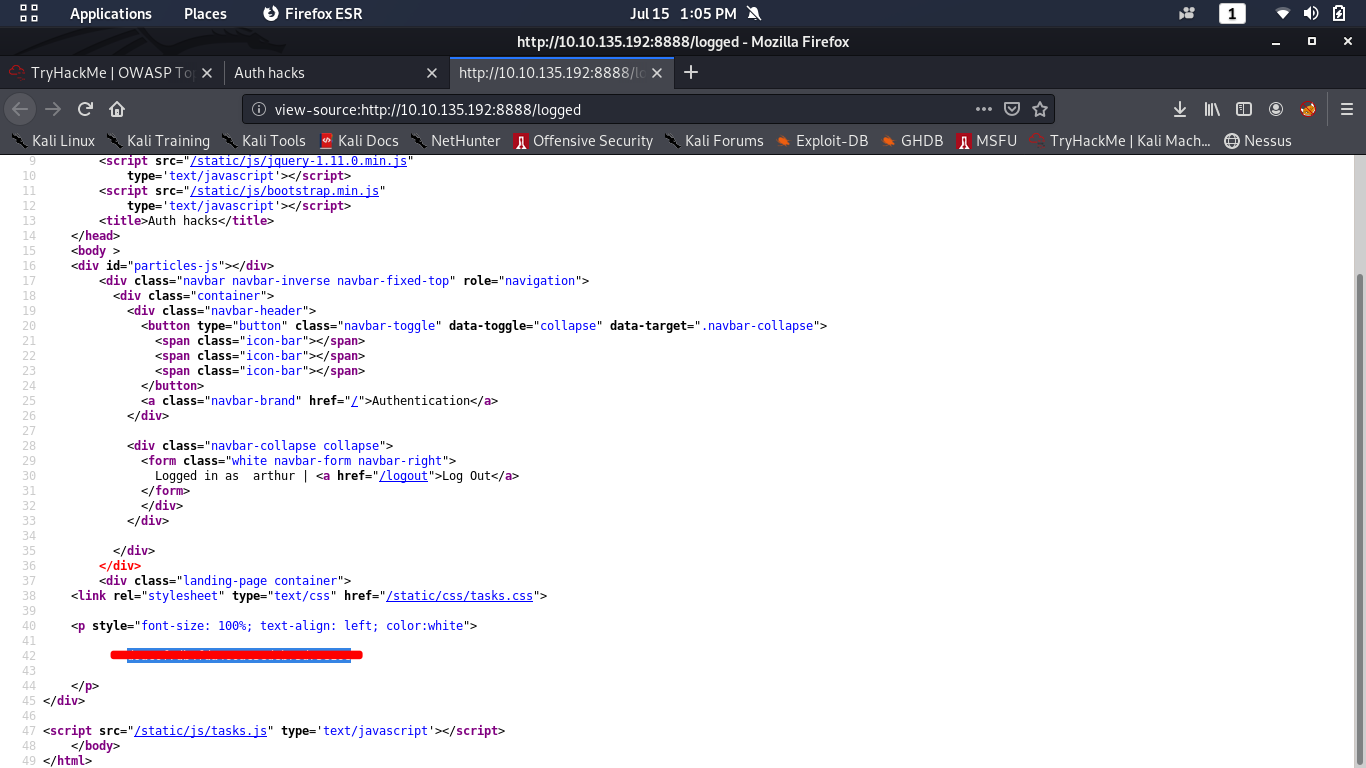Open the Downloads panel arrow
1366x768 pixels.
point(1180,109)
